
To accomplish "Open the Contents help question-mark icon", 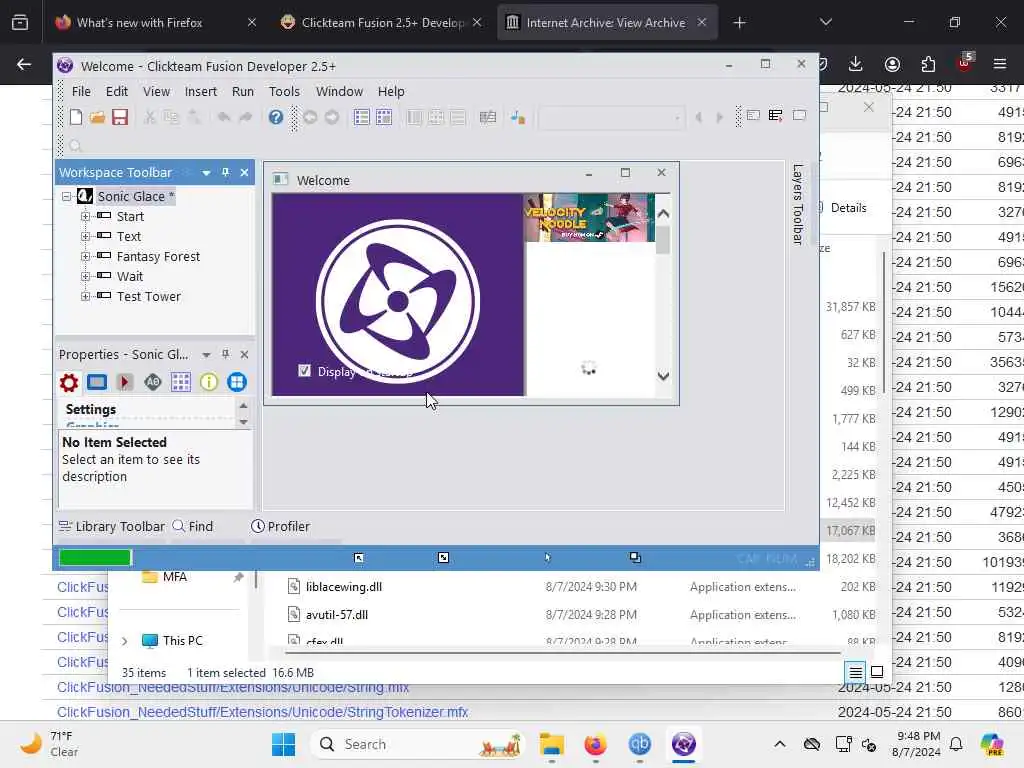I will click(276, 117).
